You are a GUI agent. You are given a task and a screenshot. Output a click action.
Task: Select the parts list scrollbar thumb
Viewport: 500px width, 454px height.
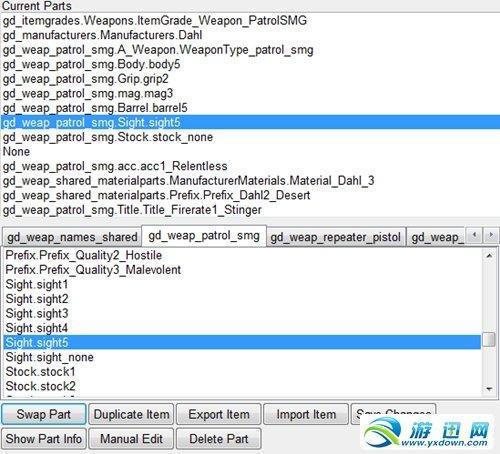pyautogui.click(x=489, y=339)
